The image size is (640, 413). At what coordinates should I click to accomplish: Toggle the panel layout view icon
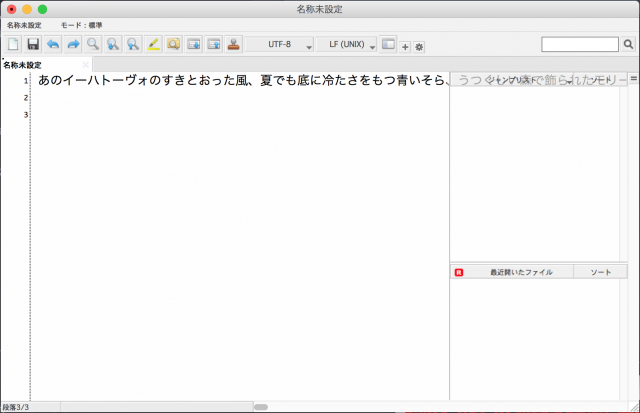pos(389,45)
